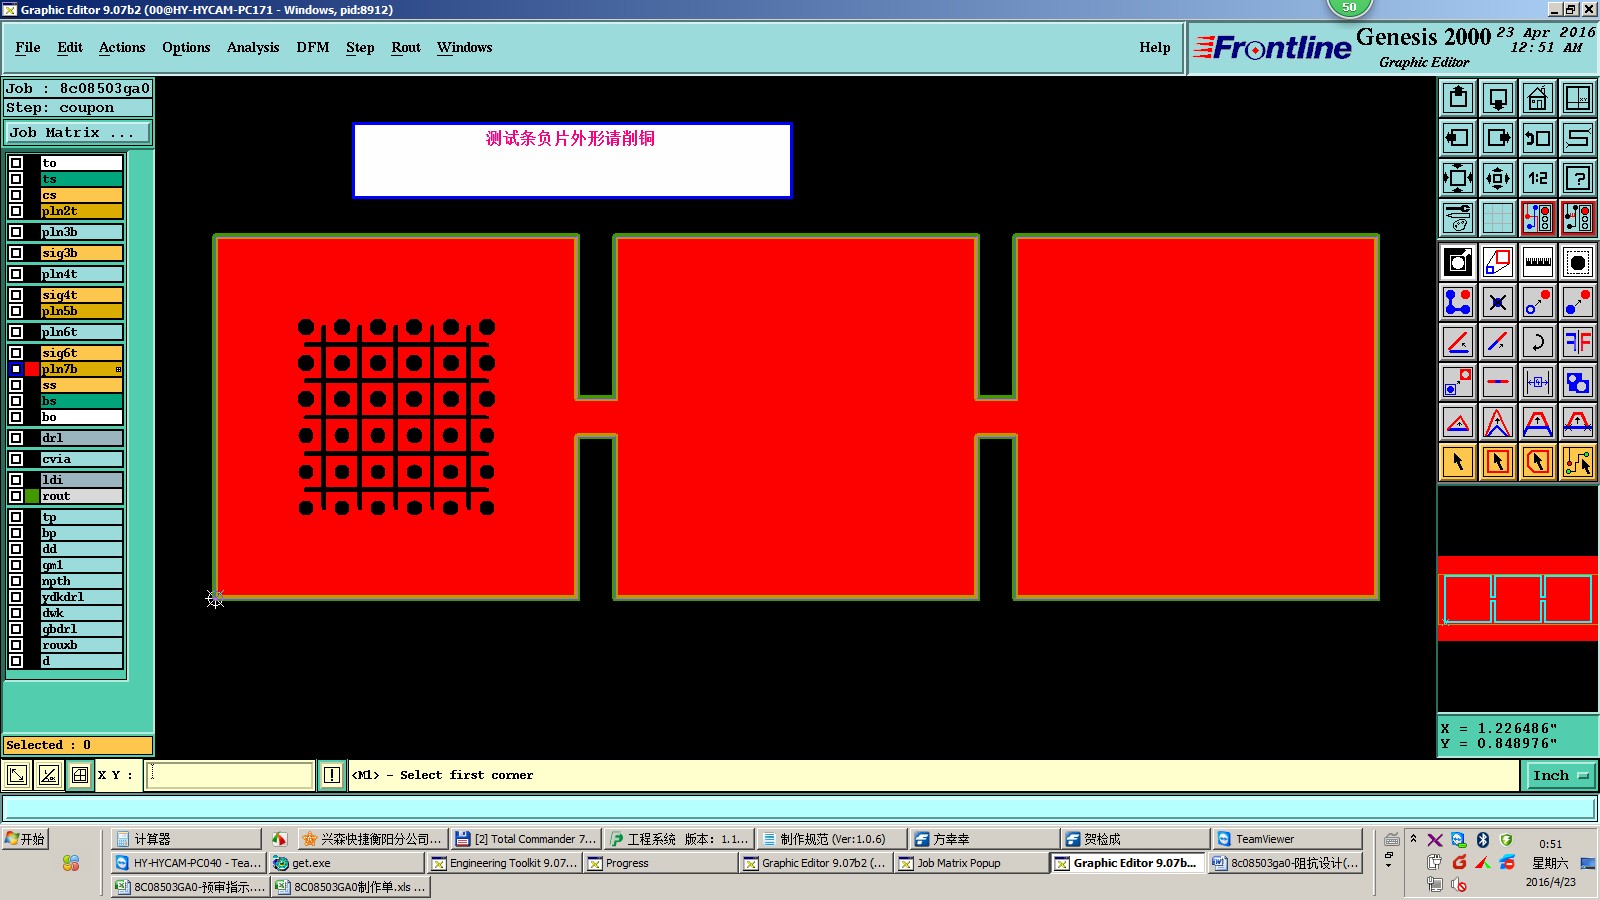Open the wrench and palette settings icon

coord(1458,218)
